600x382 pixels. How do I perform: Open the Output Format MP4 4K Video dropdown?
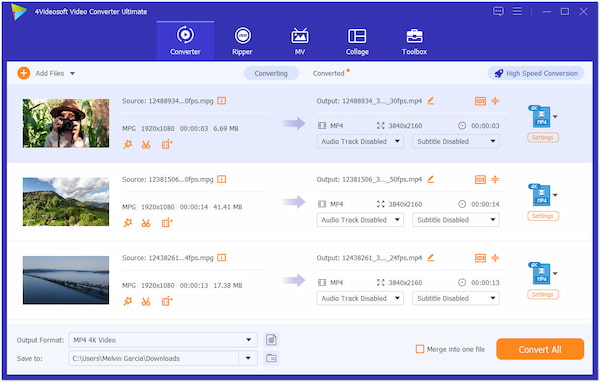[163, 340]
